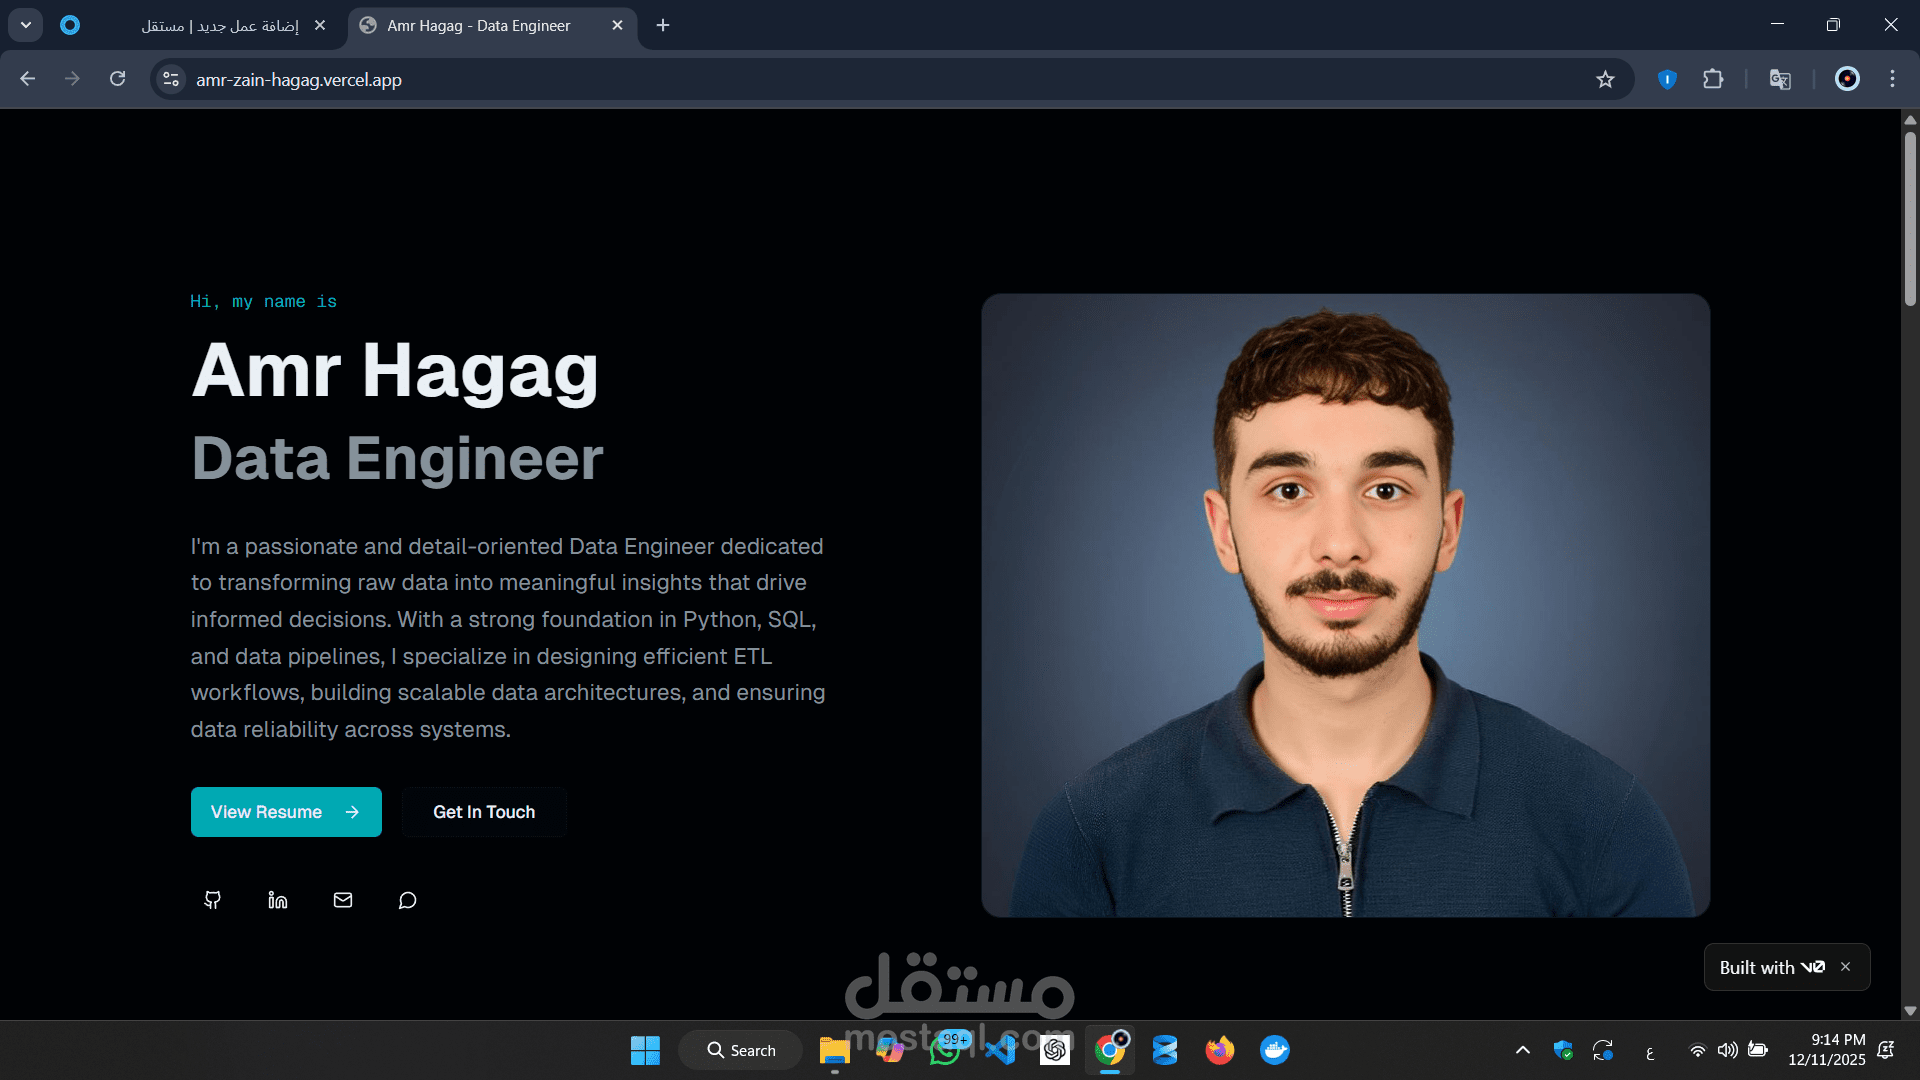
Task: Click the chat message bubble icon
Action: (x=407, y=900)
